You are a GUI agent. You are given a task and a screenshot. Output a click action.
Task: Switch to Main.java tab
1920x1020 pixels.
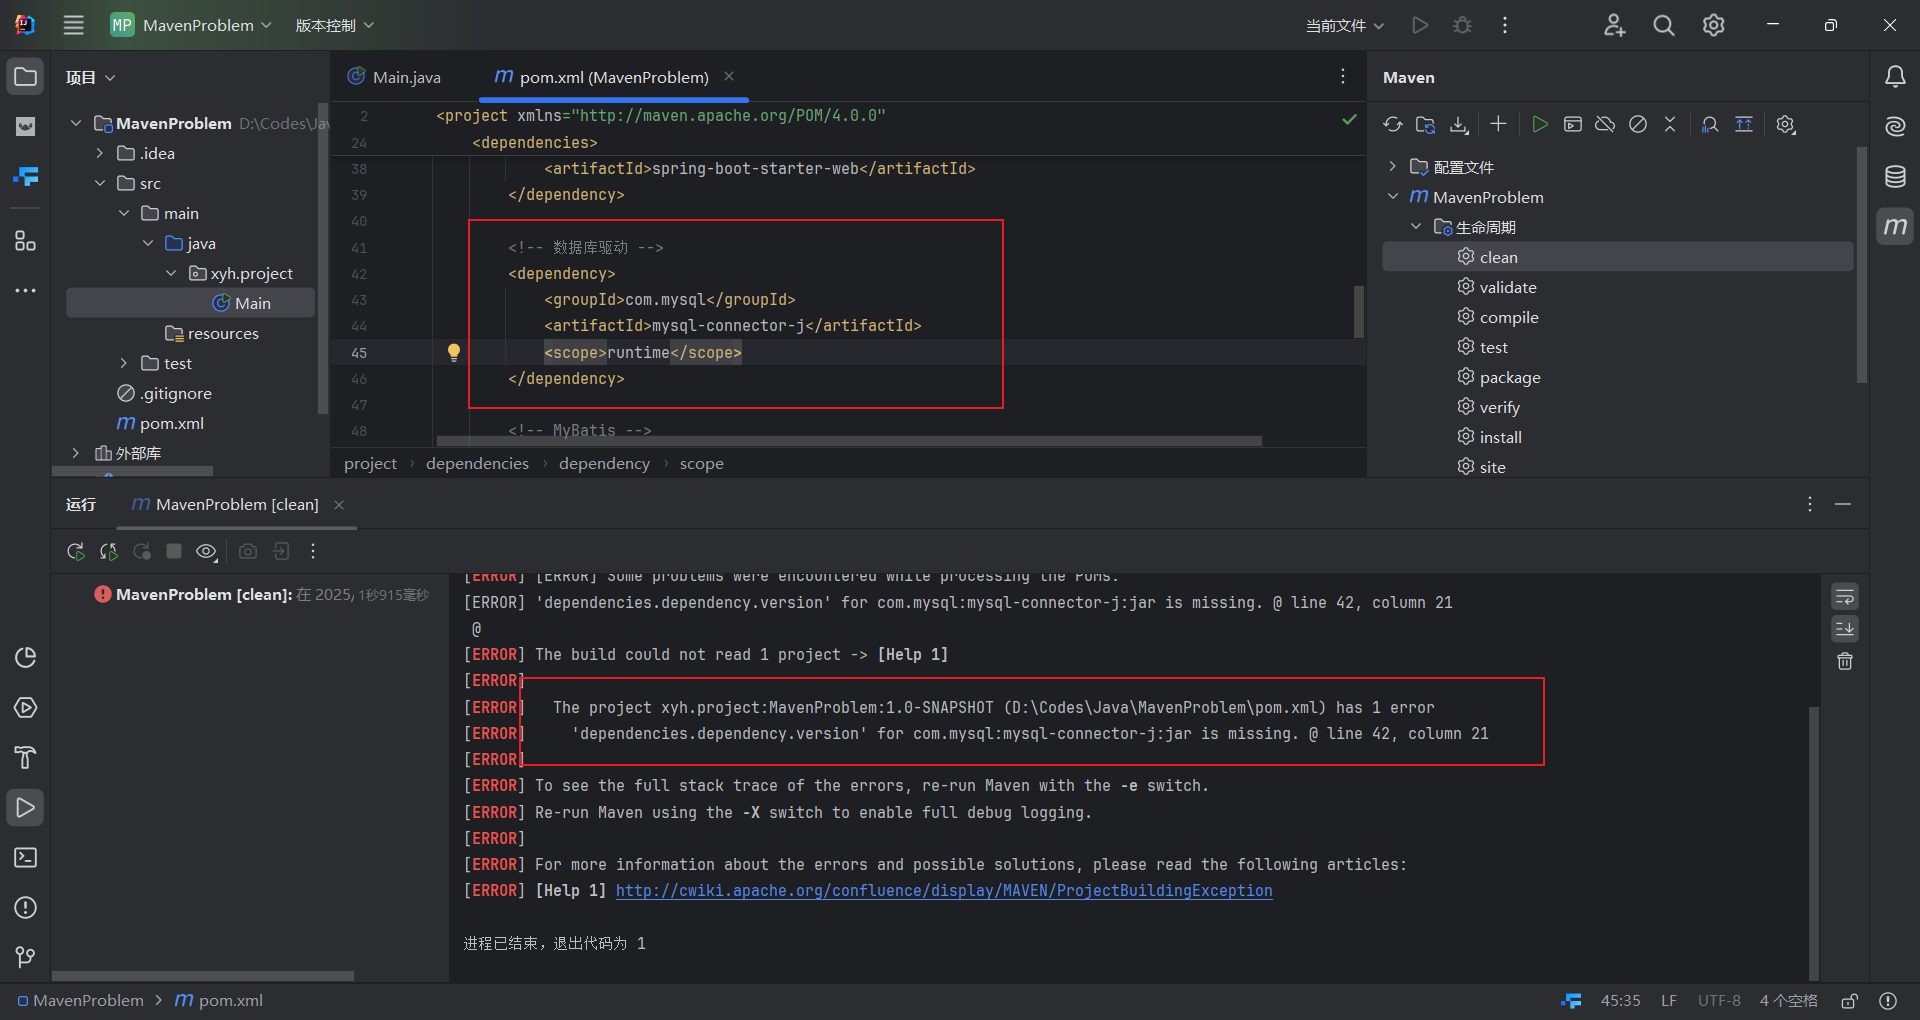394,77
